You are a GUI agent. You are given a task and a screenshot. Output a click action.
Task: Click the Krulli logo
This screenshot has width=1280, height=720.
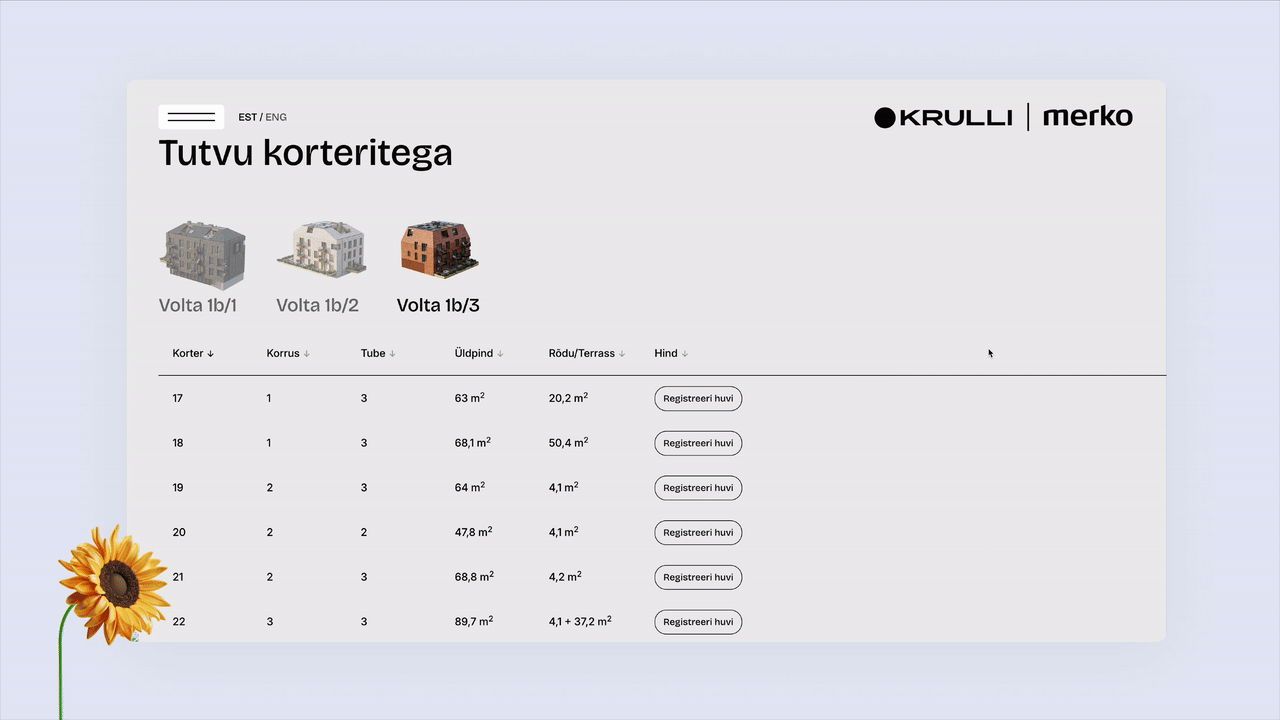point(943,118)
